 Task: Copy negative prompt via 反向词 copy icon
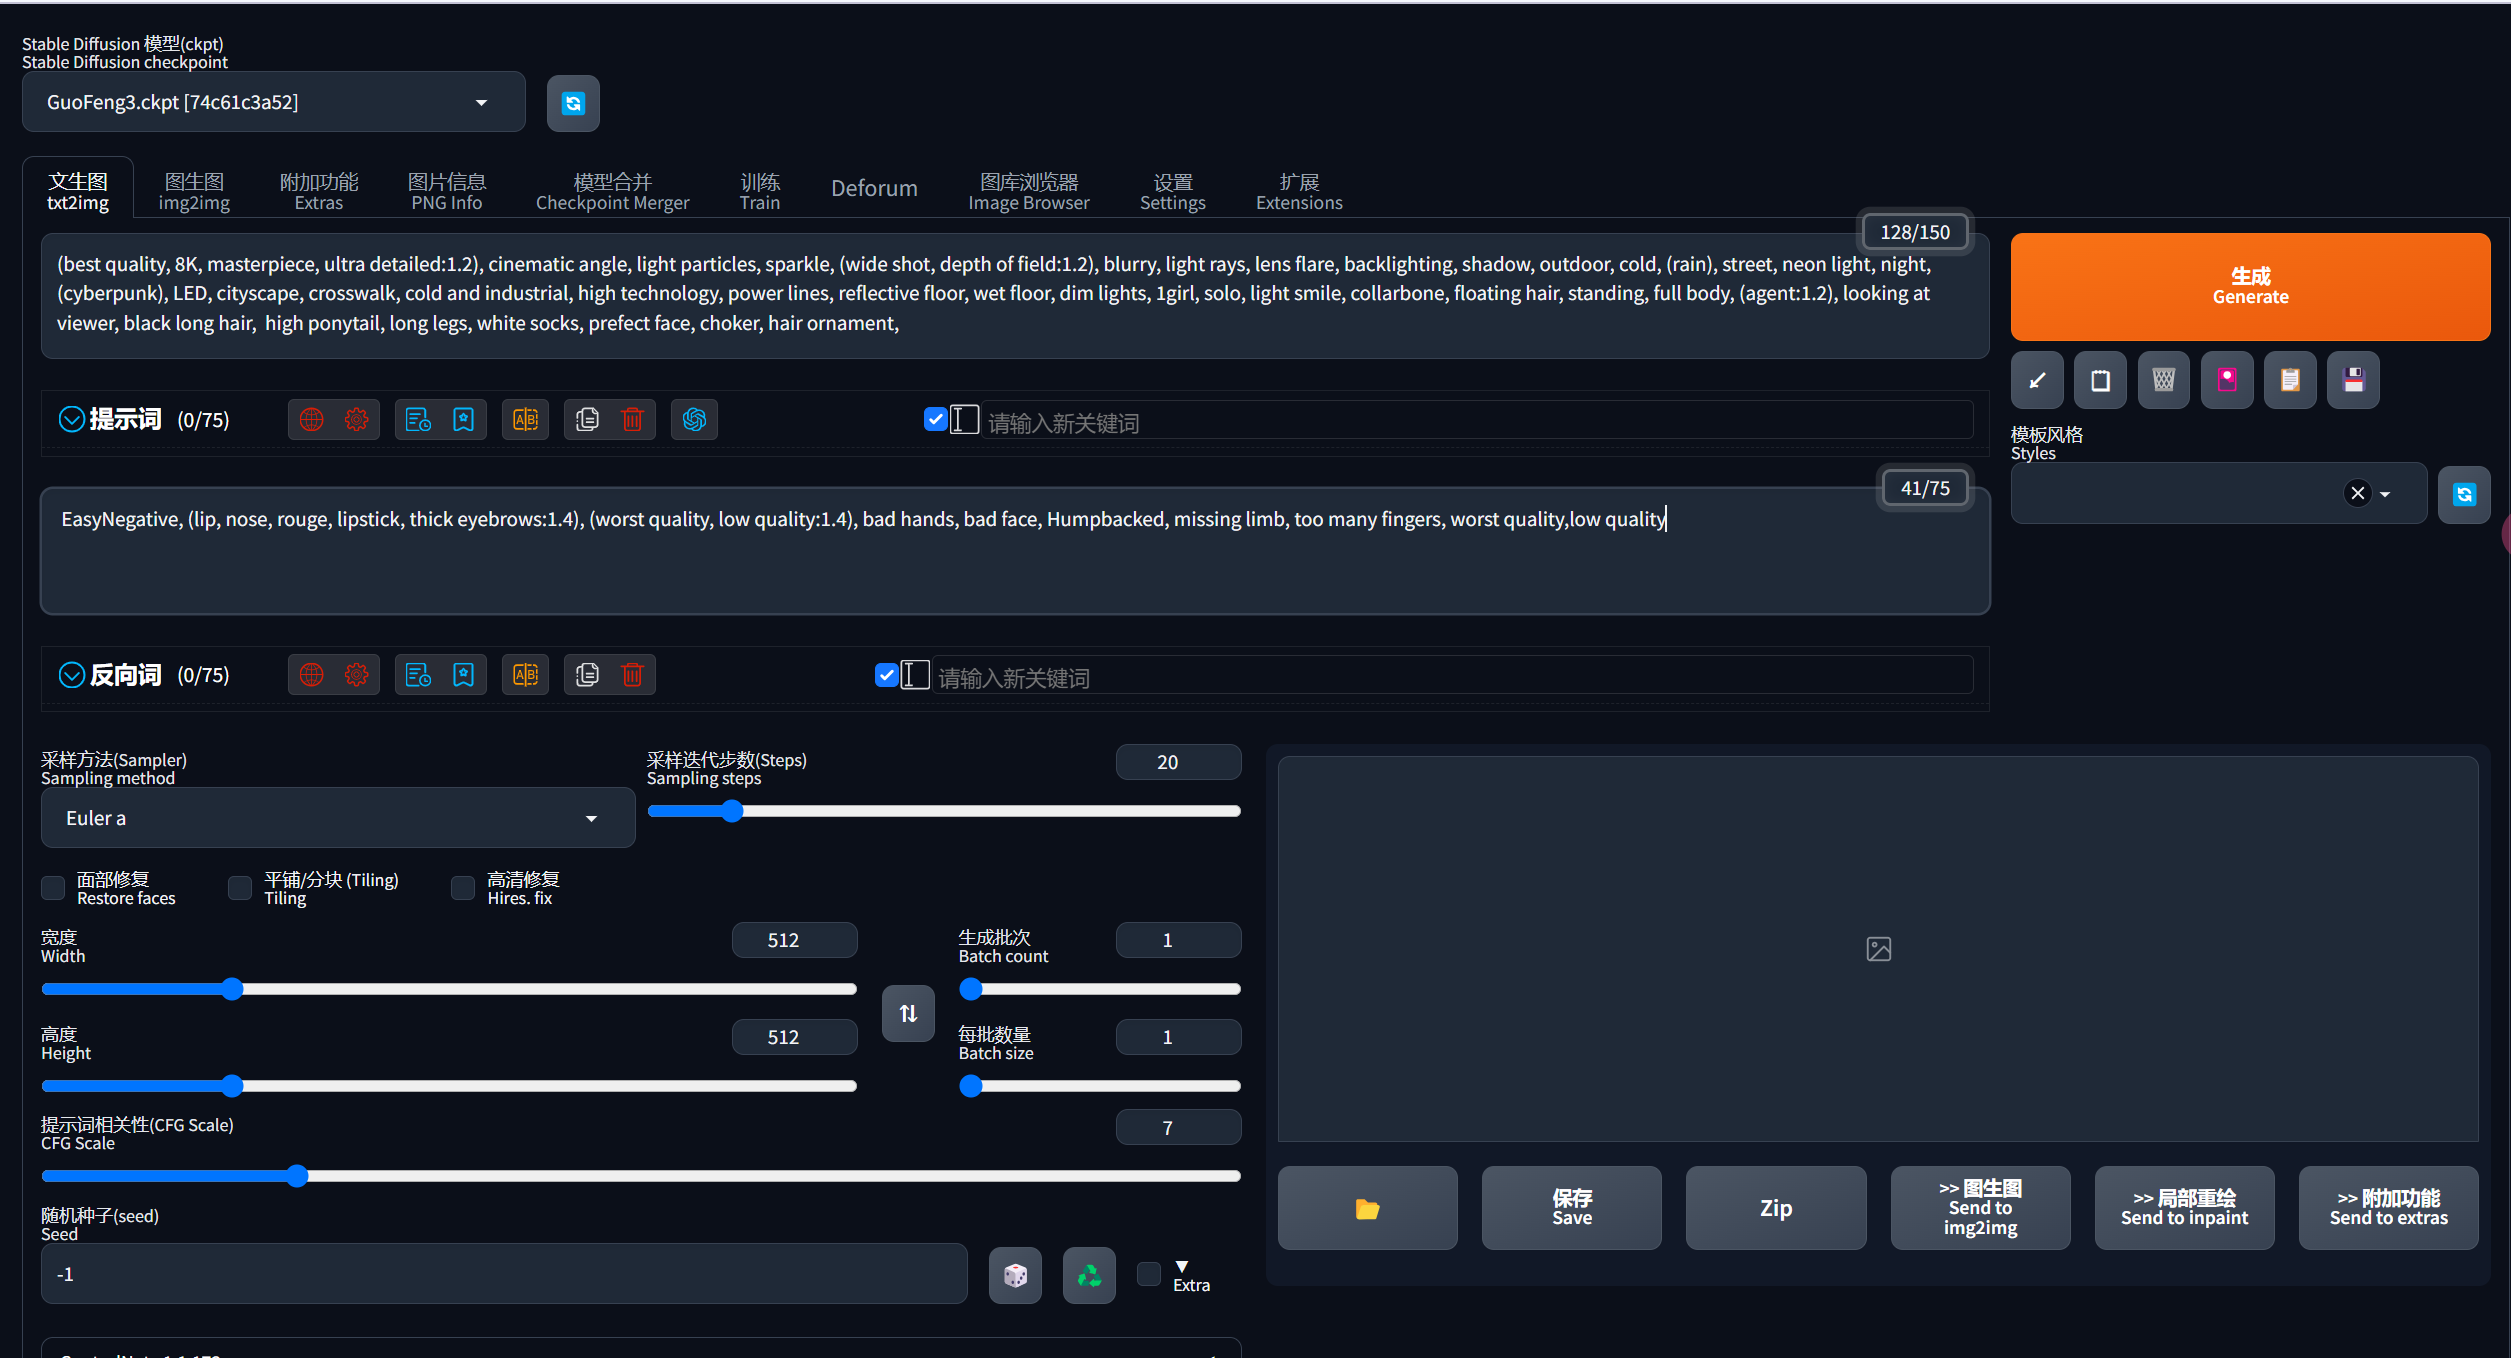(x=588, y=675)
